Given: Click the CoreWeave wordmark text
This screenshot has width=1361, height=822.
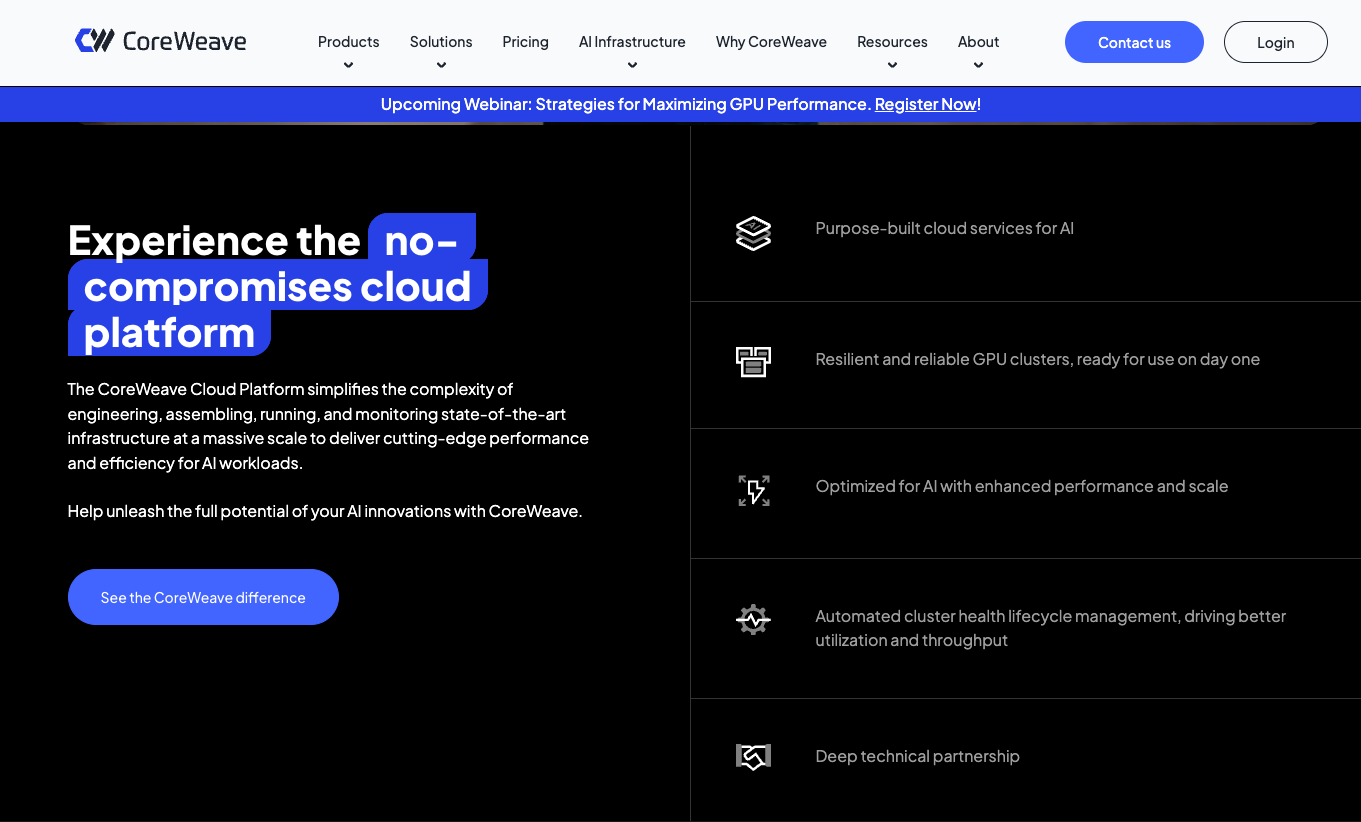Looking at the screenshot, I should (x=184, y=41).
